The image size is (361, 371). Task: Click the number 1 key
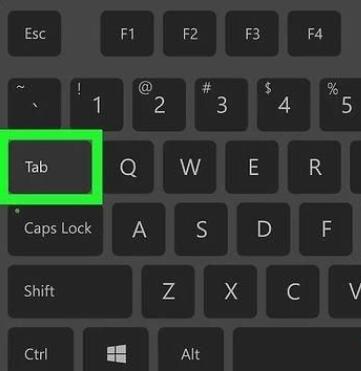tap(97, 104)
